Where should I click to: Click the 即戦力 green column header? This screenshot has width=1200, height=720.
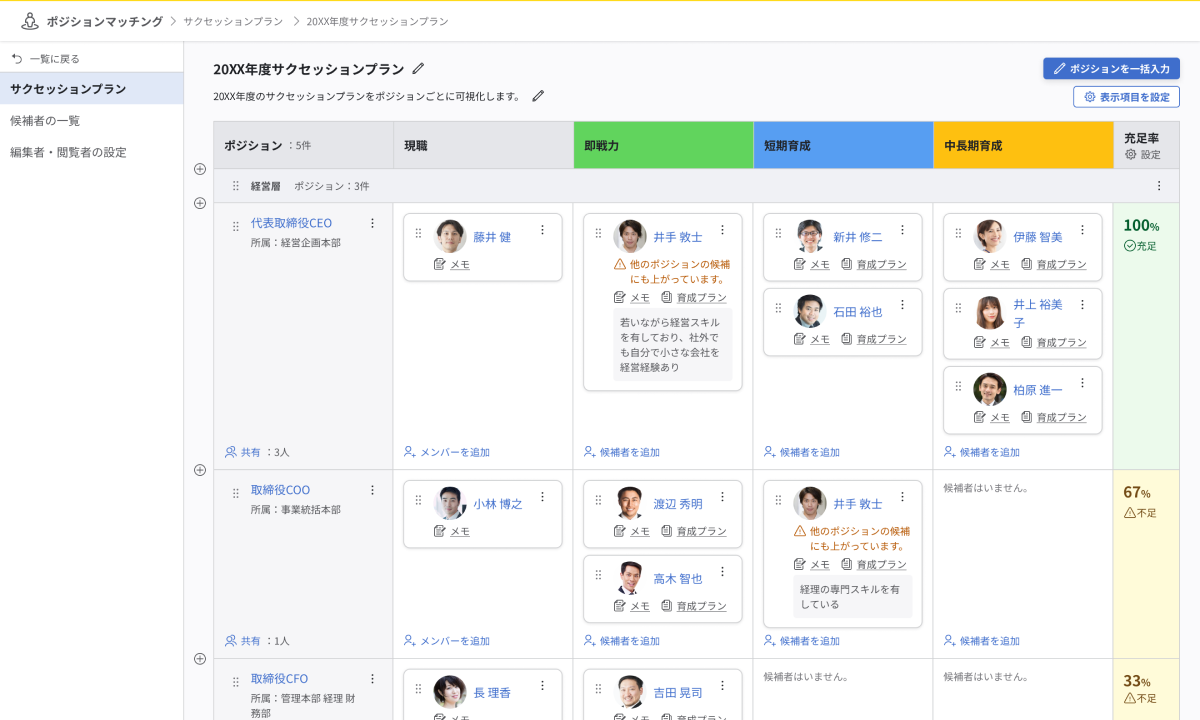tap(663, 145)
